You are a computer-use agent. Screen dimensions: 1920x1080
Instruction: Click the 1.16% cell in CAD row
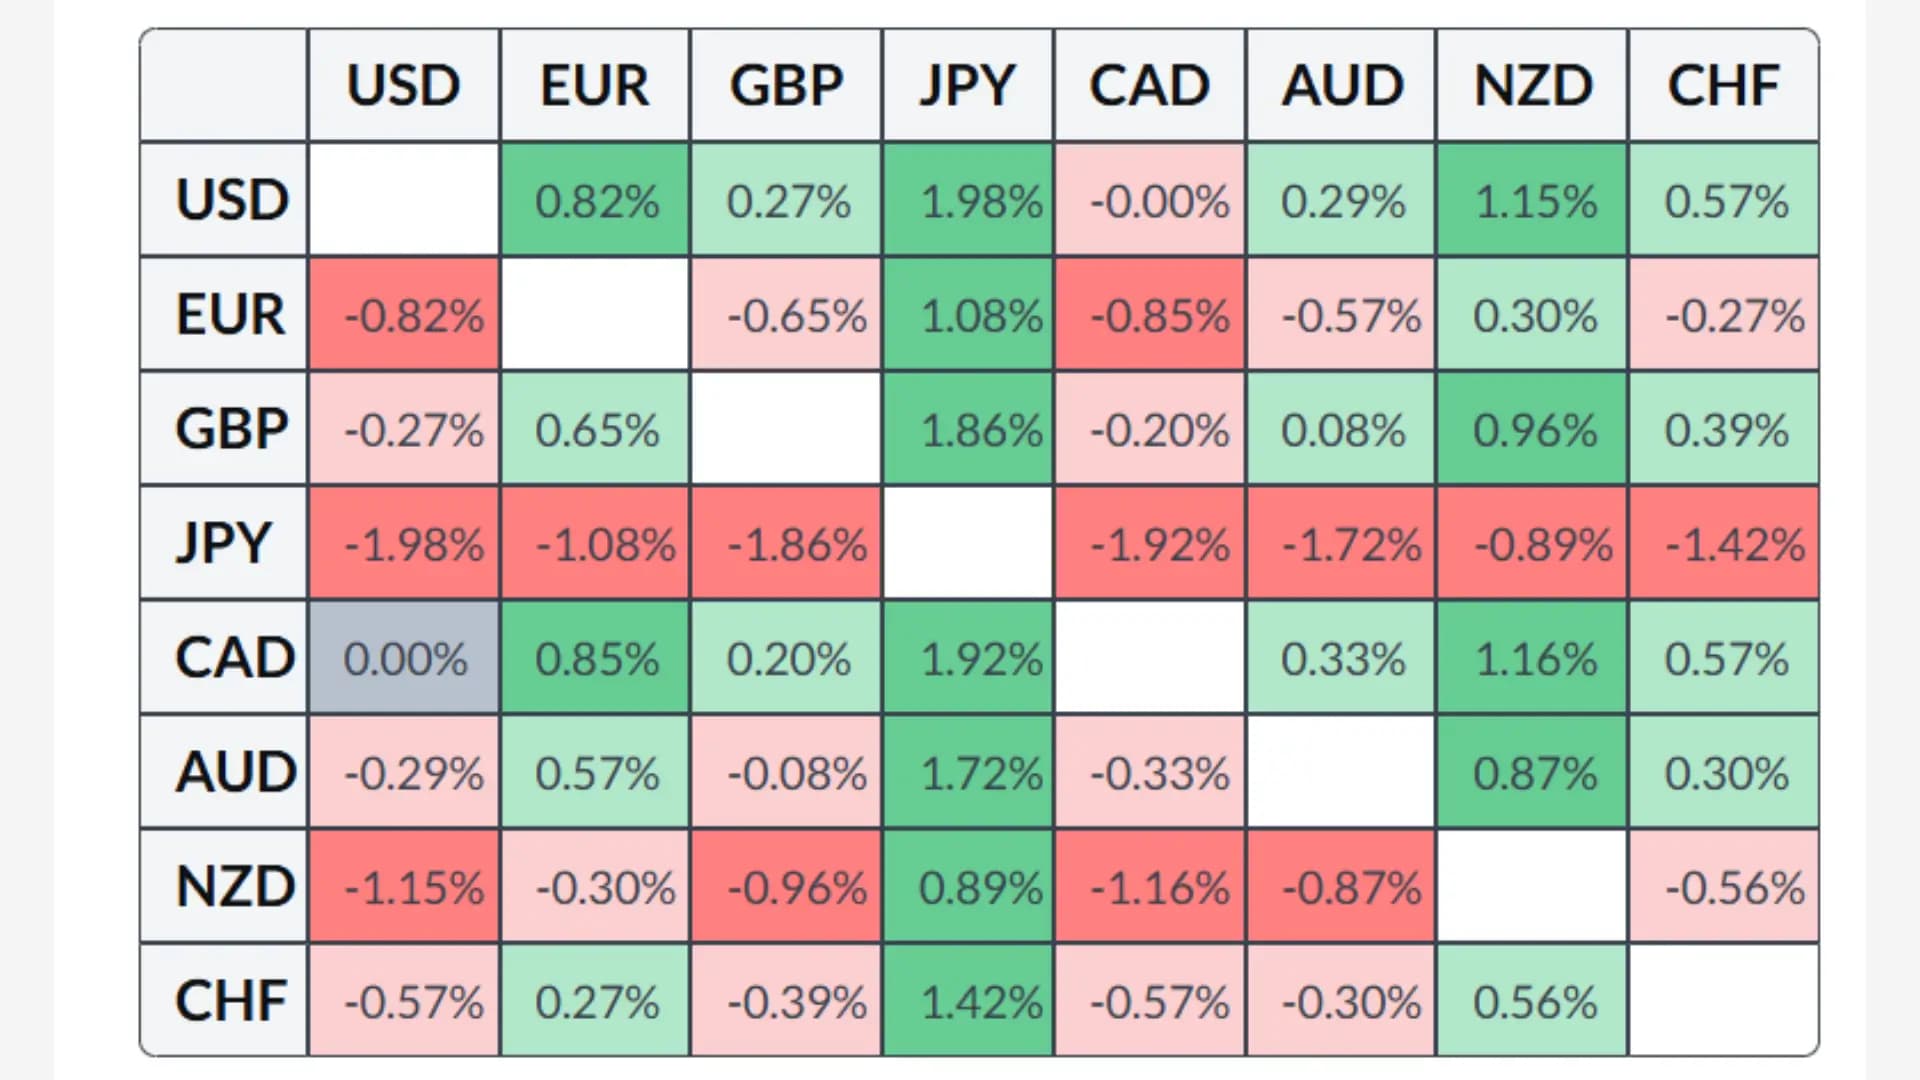point(1533,658)
